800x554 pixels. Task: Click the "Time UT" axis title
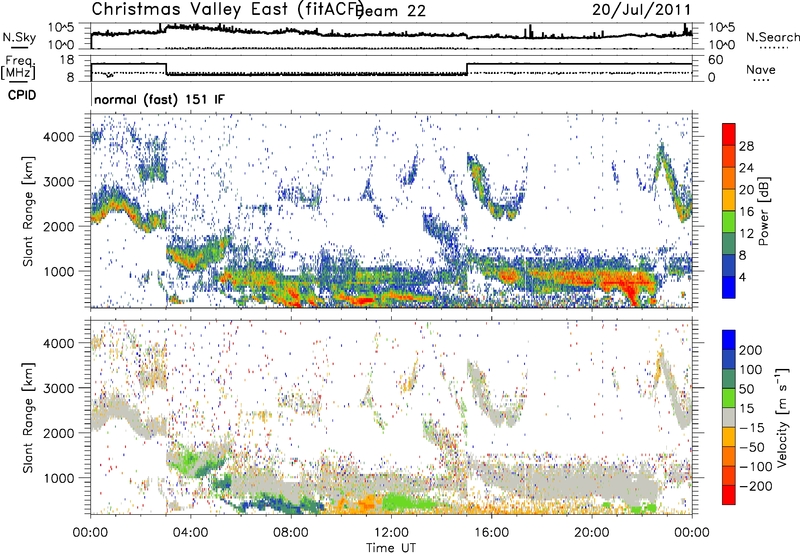point(391,548)
